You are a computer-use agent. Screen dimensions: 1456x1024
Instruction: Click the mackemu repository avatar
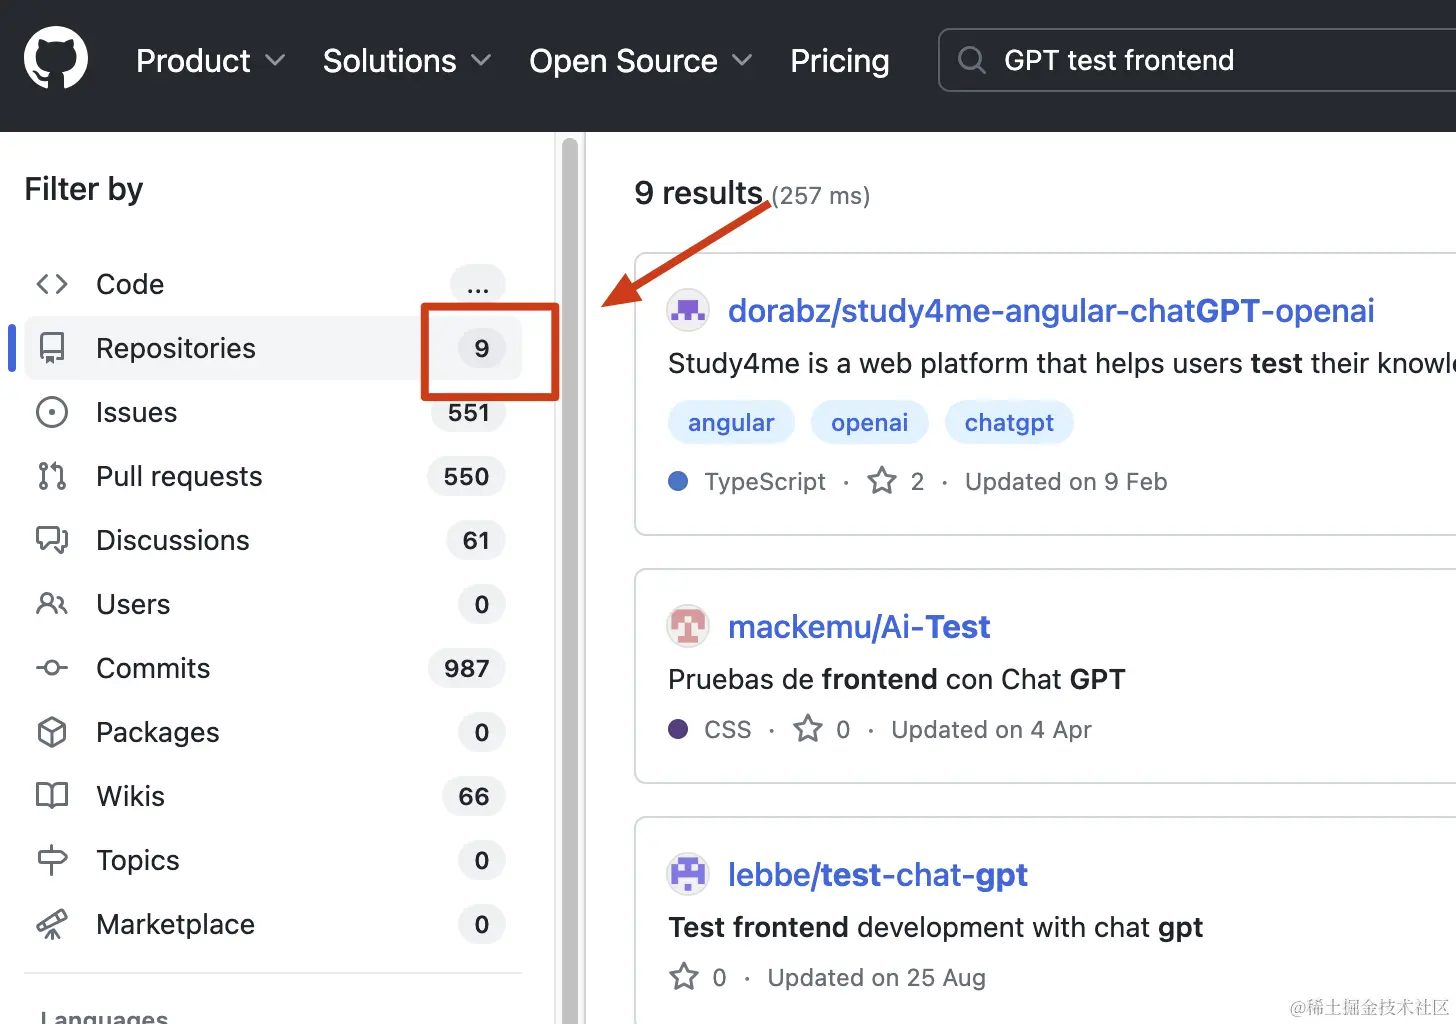688,627
